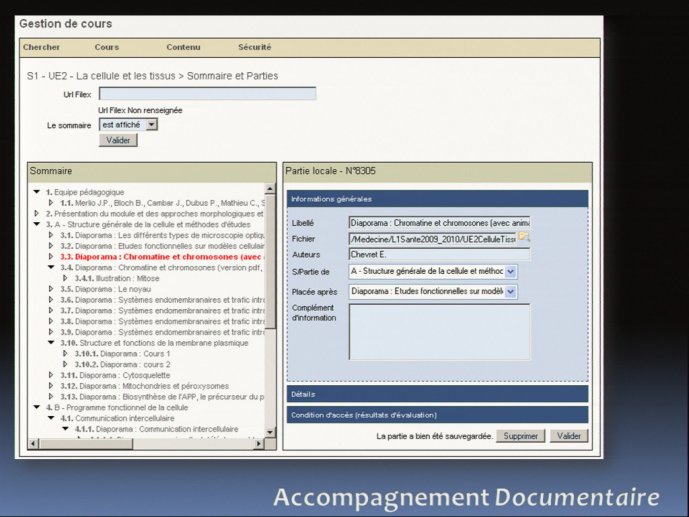Expand '3.2. Diaporama : Etudes fonctionnelles' node
This screenshot has width=689, height=517.
pyautogui.click(x=51, y=246)
